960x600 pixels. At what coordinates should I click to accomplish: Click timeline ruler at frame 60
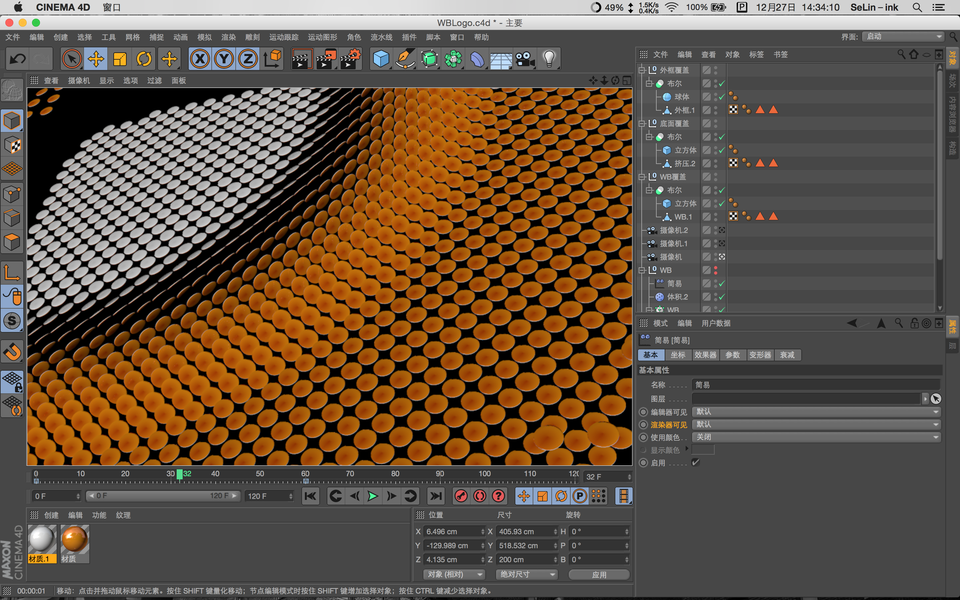click(305, 474)
